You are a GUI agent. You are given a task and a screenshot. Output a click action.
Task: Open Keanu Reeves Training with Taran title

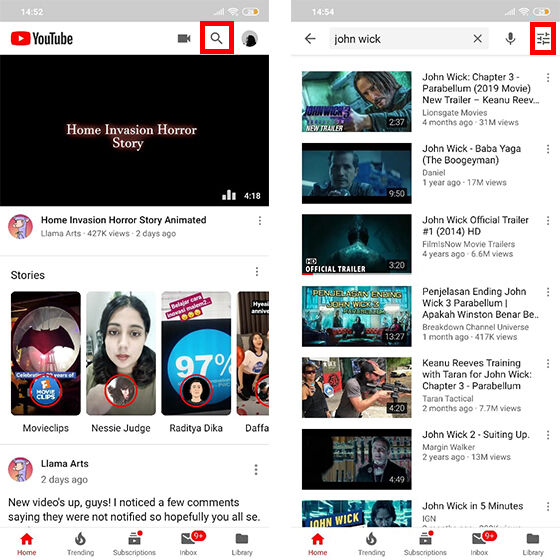[x=477, y=374]
